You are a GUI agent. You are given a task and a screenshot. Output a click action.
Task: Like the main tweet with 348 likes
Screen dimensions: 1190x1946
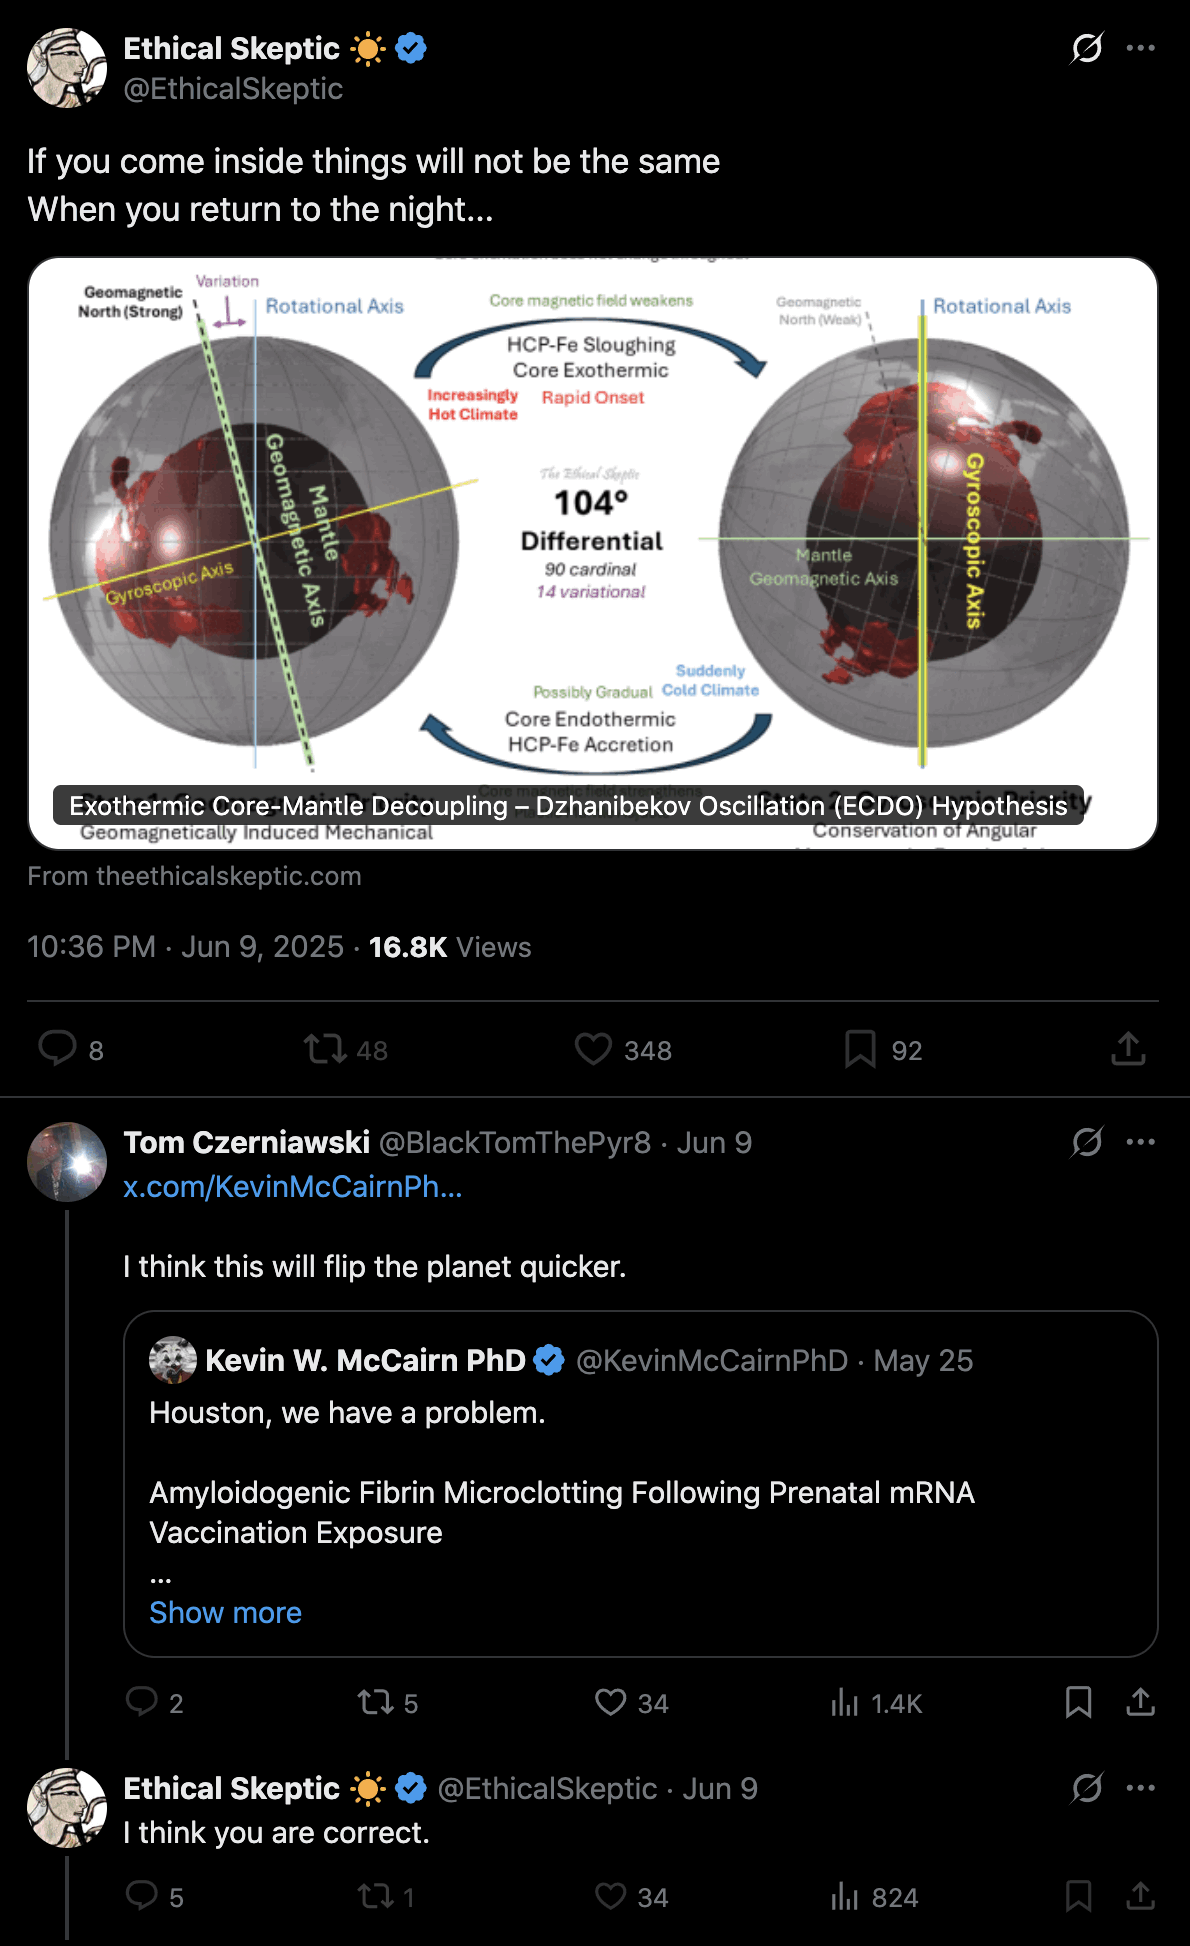(x=593, y=1049)
